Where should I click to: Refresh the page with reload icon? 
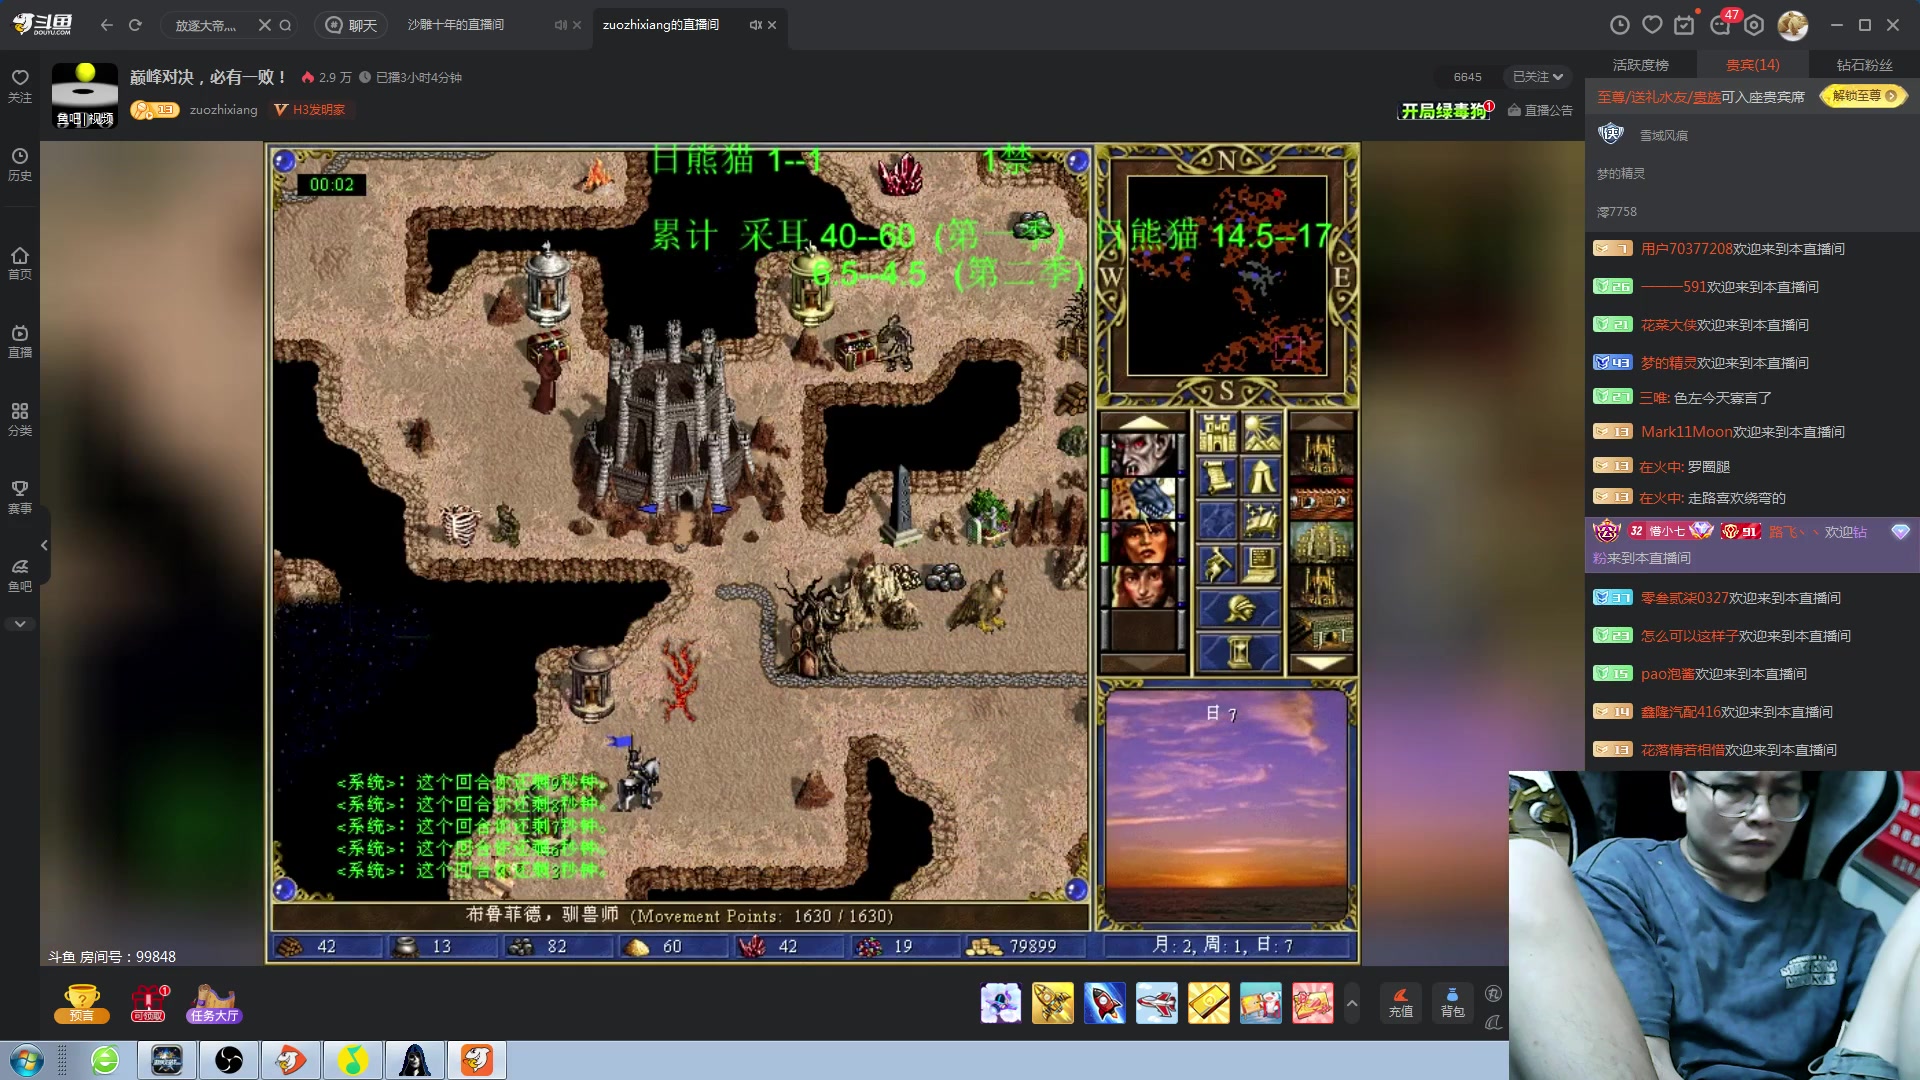pyautogui.click(x=135, y=25)
